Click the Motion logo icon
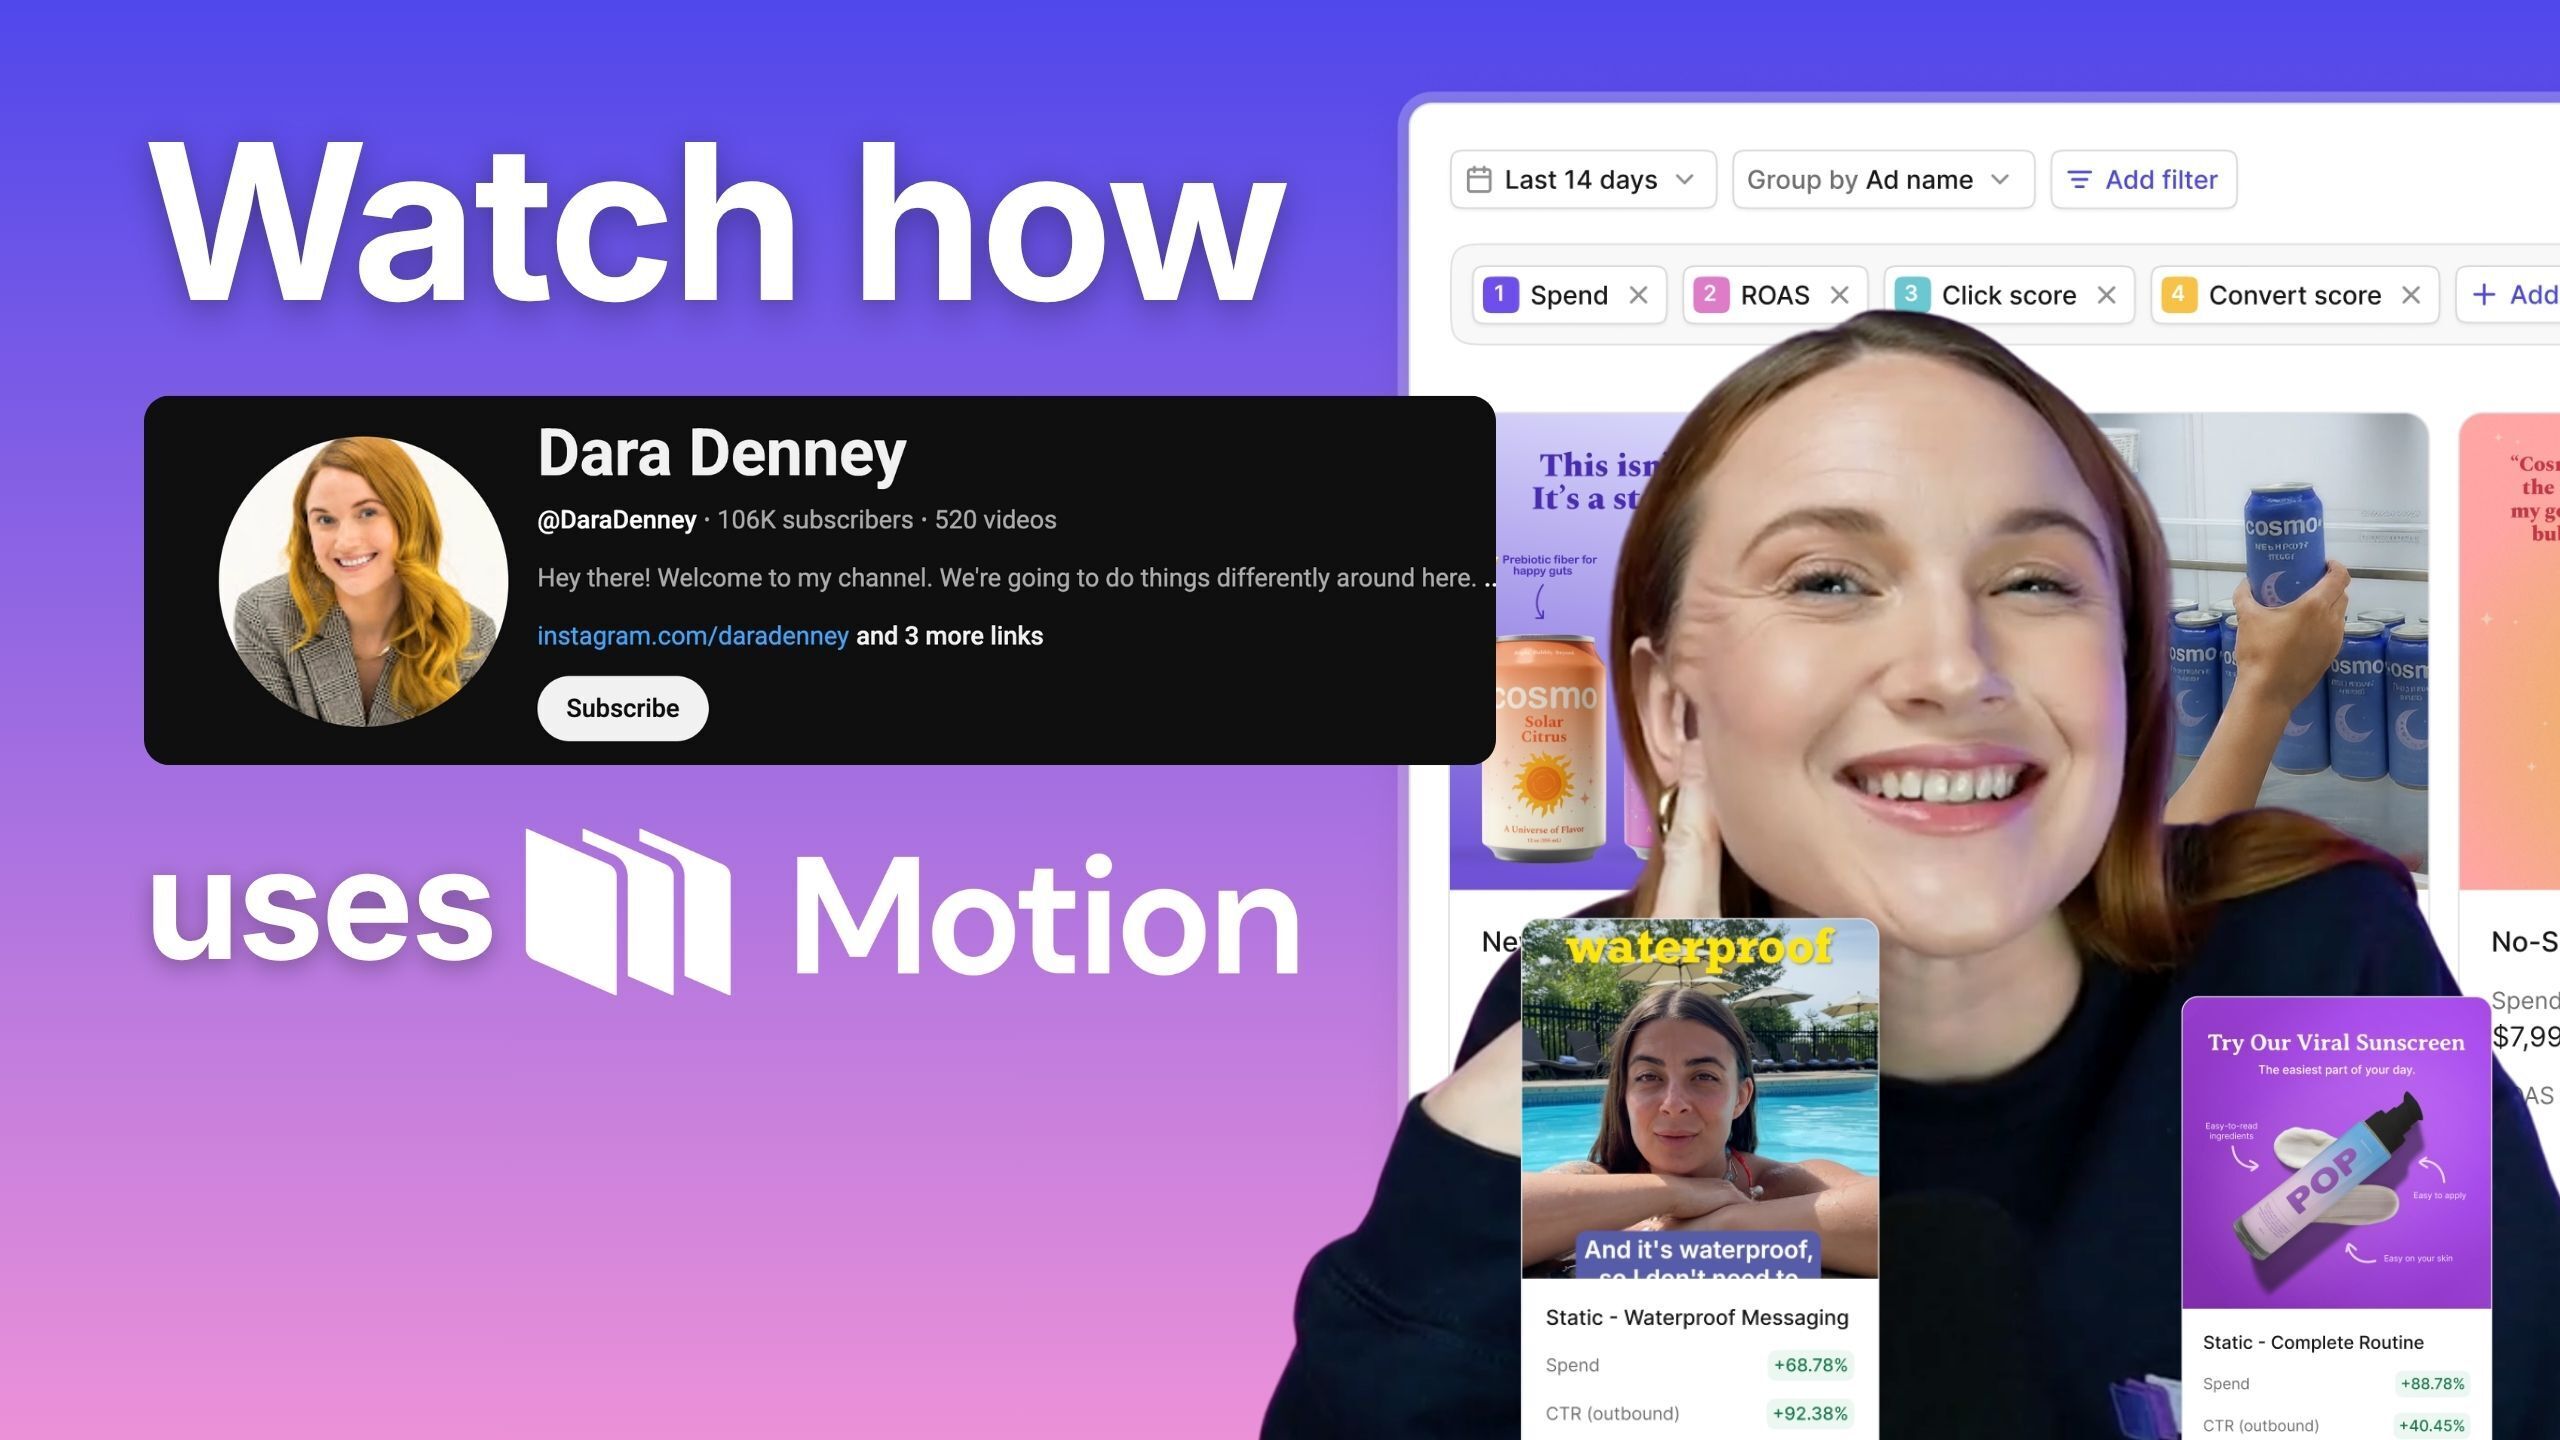 [628, 910]
